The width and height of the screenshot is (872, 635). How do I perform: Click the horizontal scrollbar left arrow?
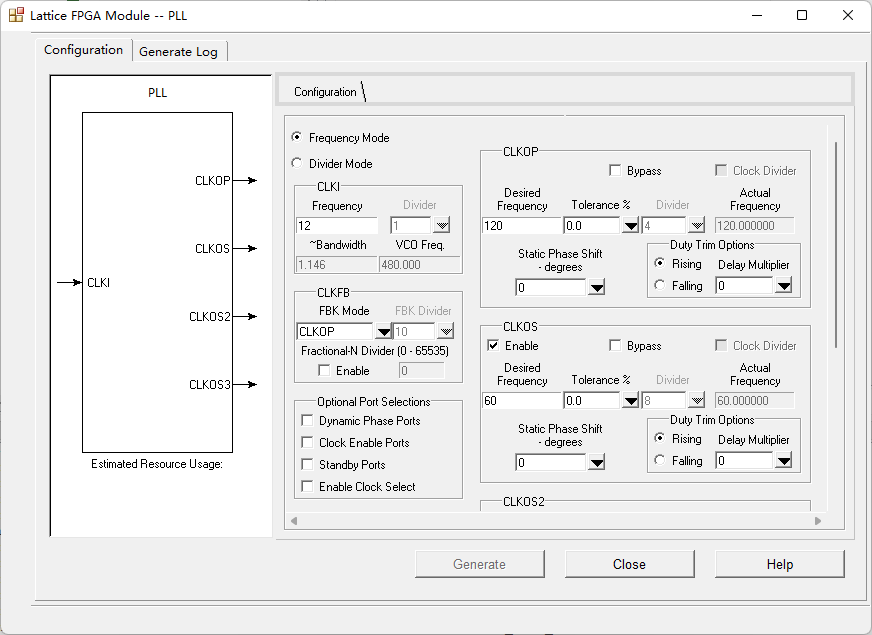coord(294,520)
